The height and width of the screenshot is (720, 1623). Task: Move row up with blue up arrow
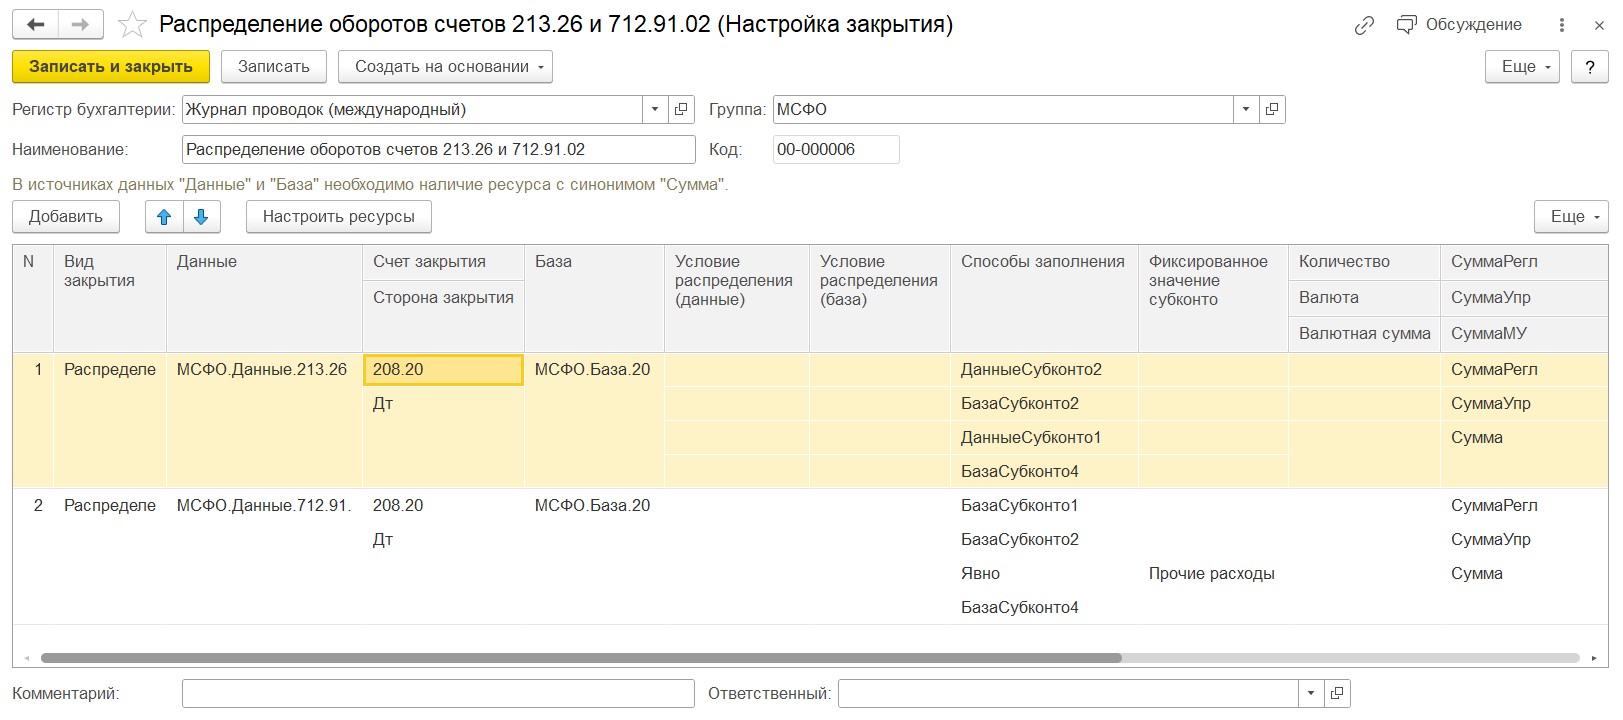[x=164, y=217]
